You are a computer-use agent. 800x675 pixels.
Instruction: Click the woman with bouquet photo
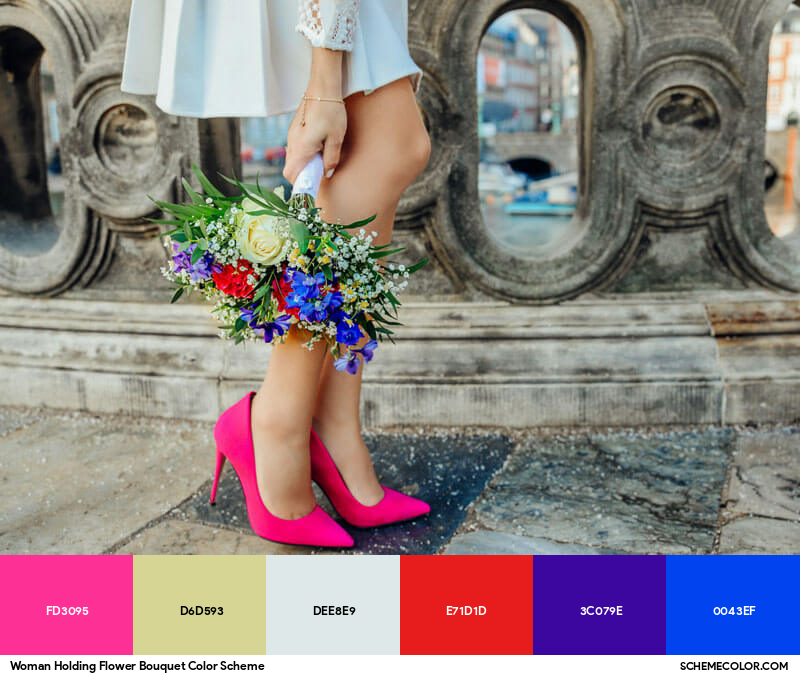coord(400,277)
